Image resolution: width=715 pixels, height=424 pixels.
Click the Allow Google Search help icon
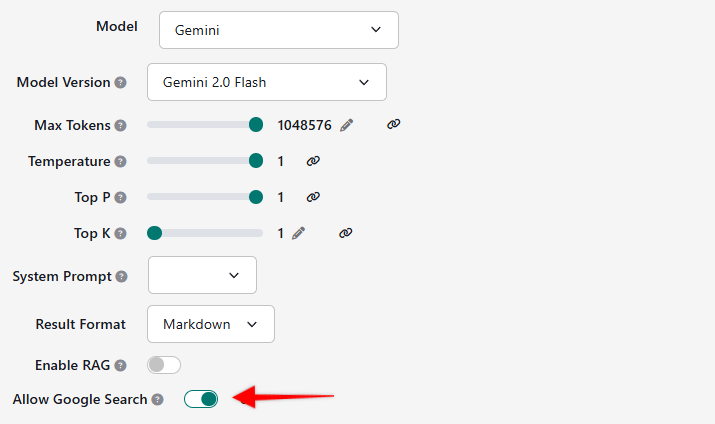pos(157,400)
